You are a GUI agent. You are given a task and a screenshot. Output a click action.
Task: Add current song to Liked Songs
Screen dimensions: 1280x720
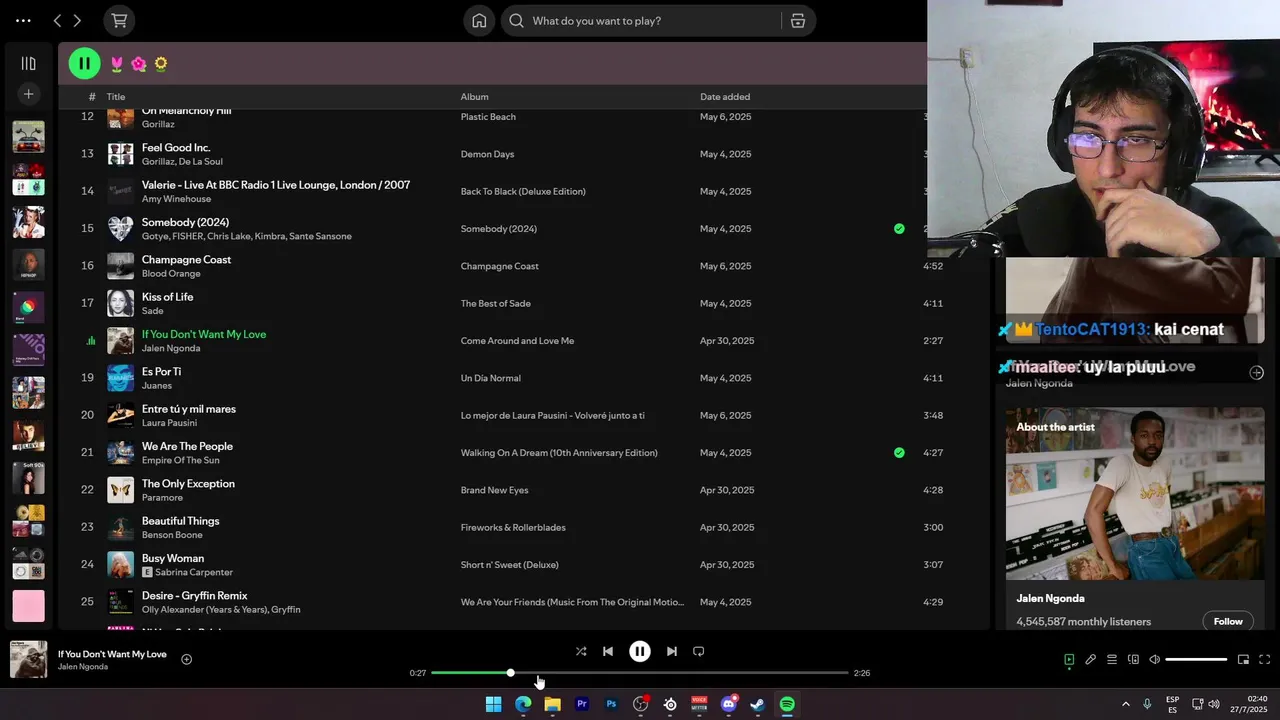pyautogui.click(x=186, y=659)
